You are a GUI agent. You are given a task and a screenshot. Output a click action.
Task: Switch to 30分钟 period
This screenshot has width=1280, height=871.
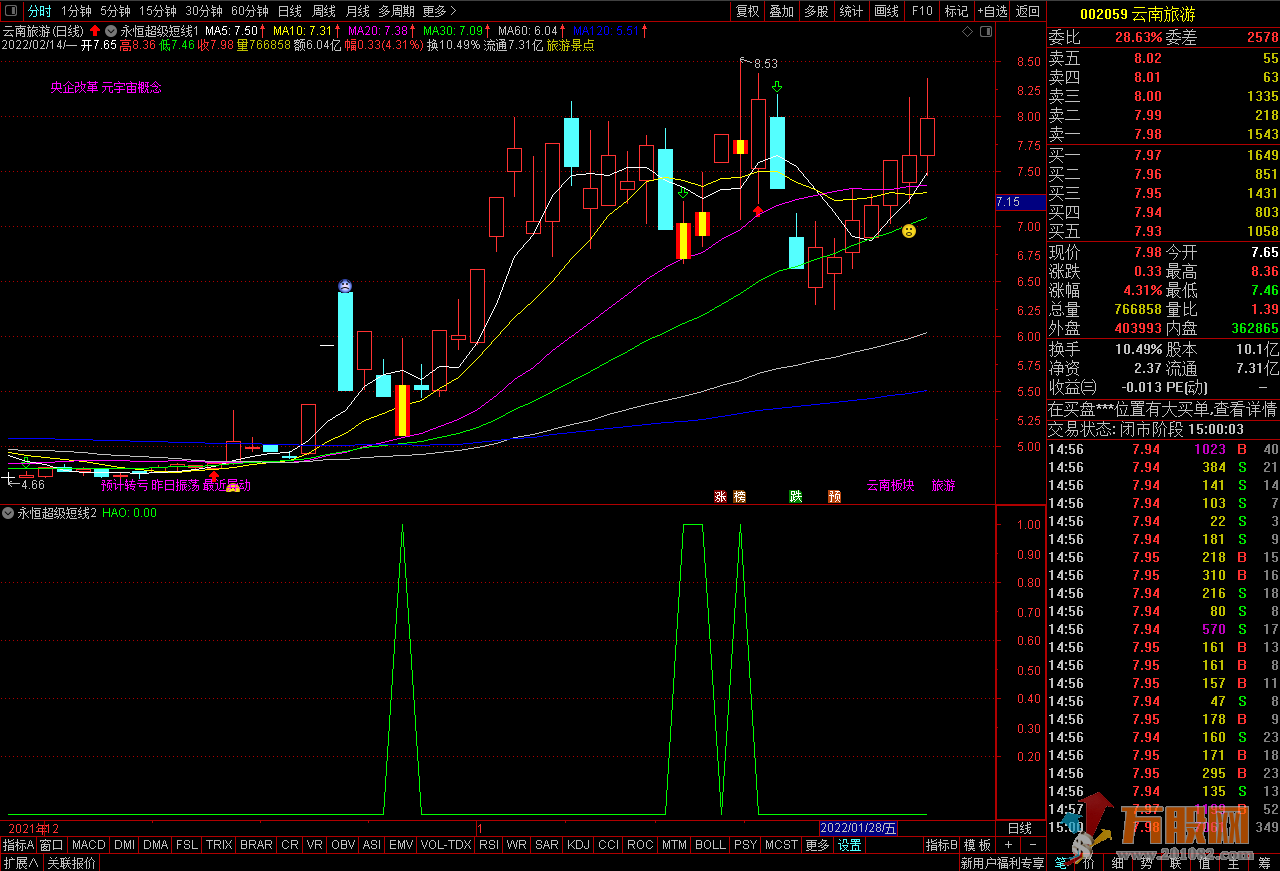pos(204,11)
